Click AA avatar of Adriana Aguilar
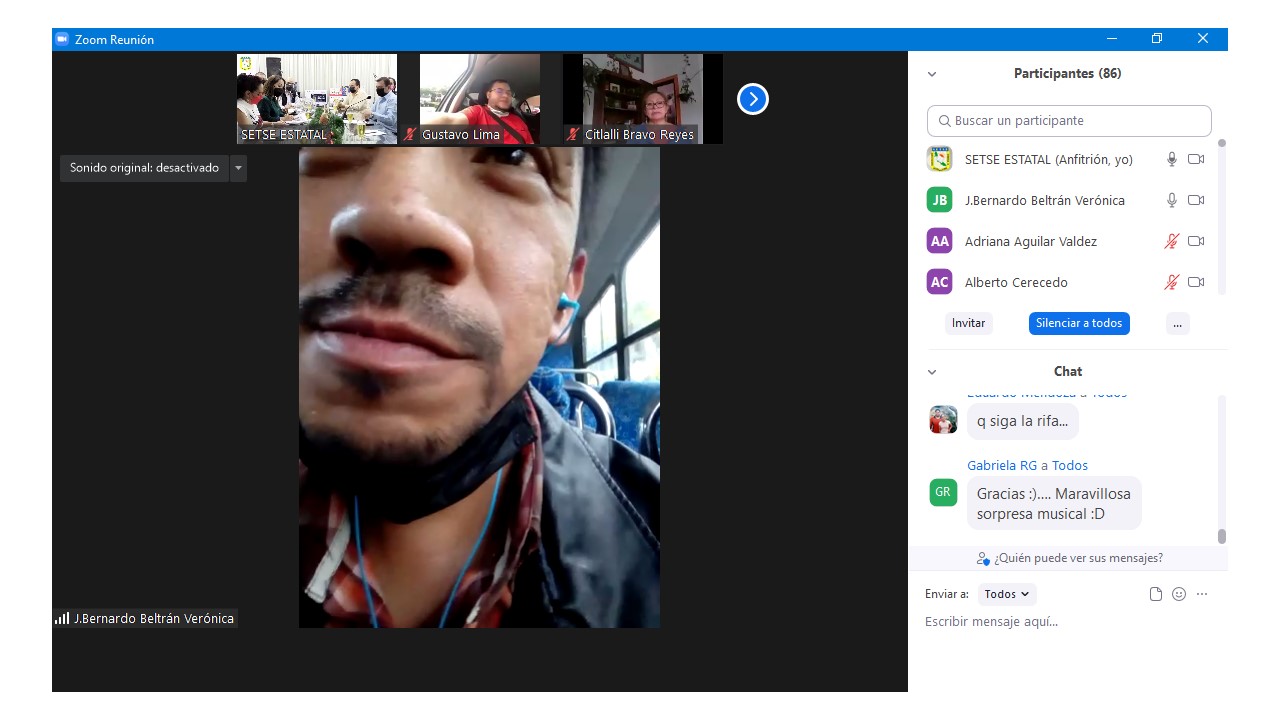 939,241
